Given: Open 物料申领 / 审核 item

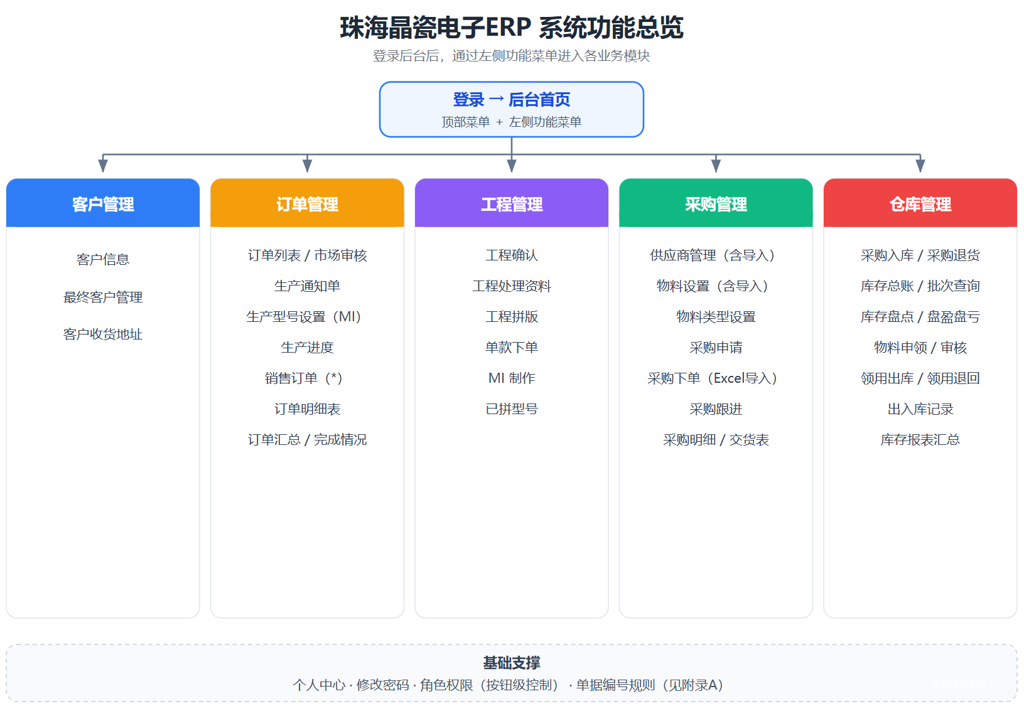Looking at the screenshot, I should [920, 348].
